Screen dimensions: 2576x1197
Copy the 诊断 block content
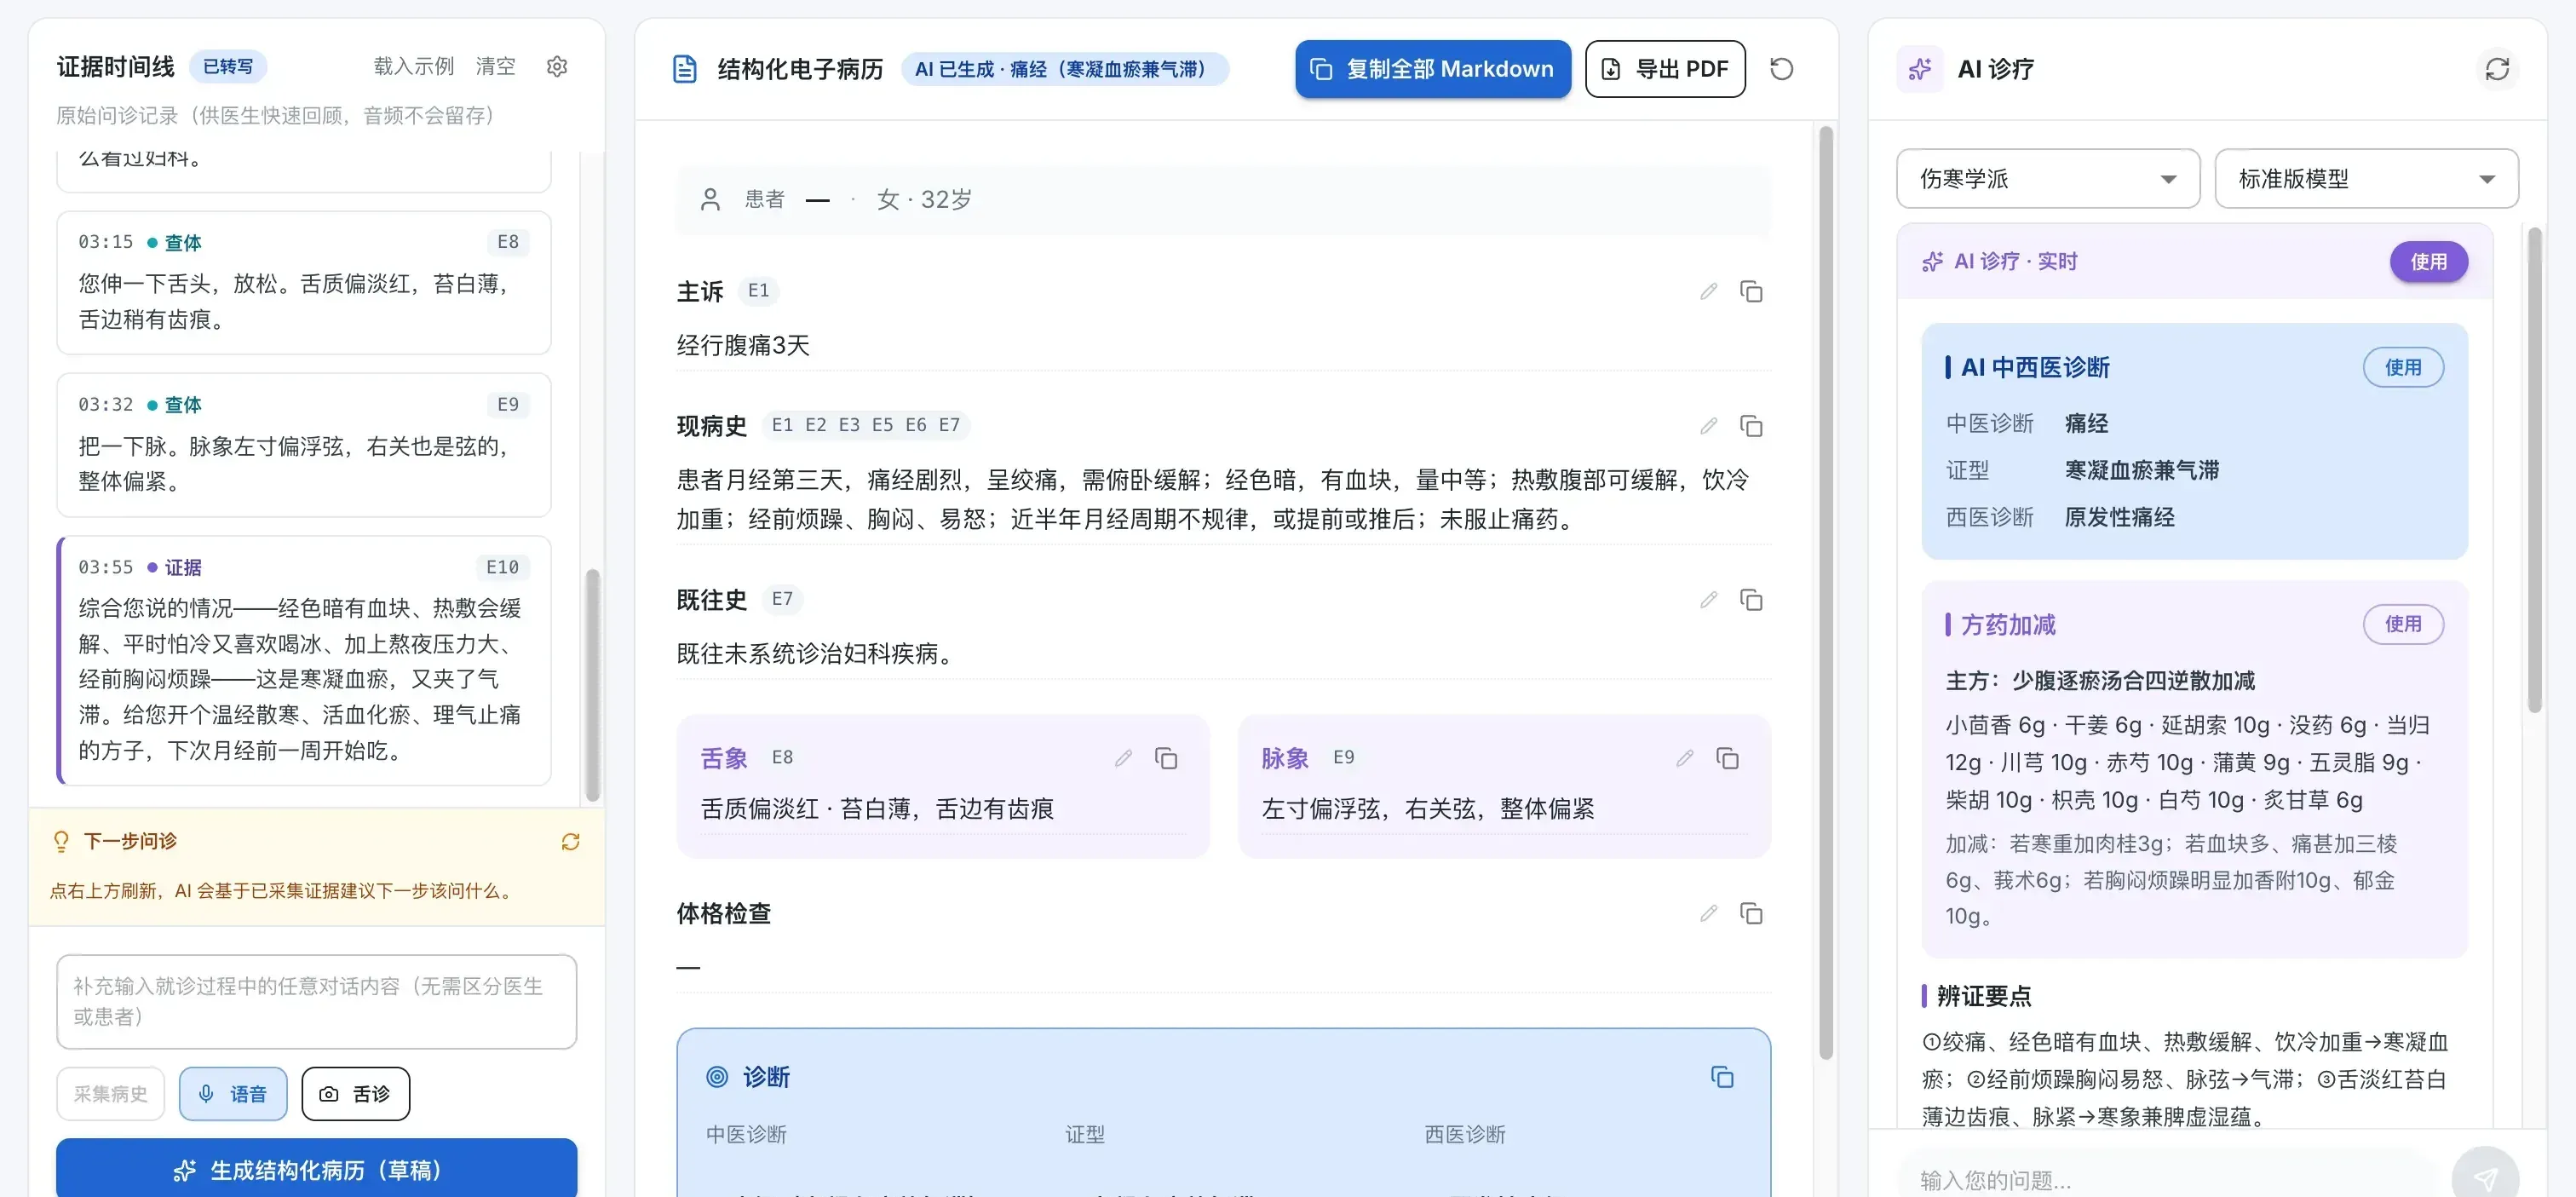1722,1077
